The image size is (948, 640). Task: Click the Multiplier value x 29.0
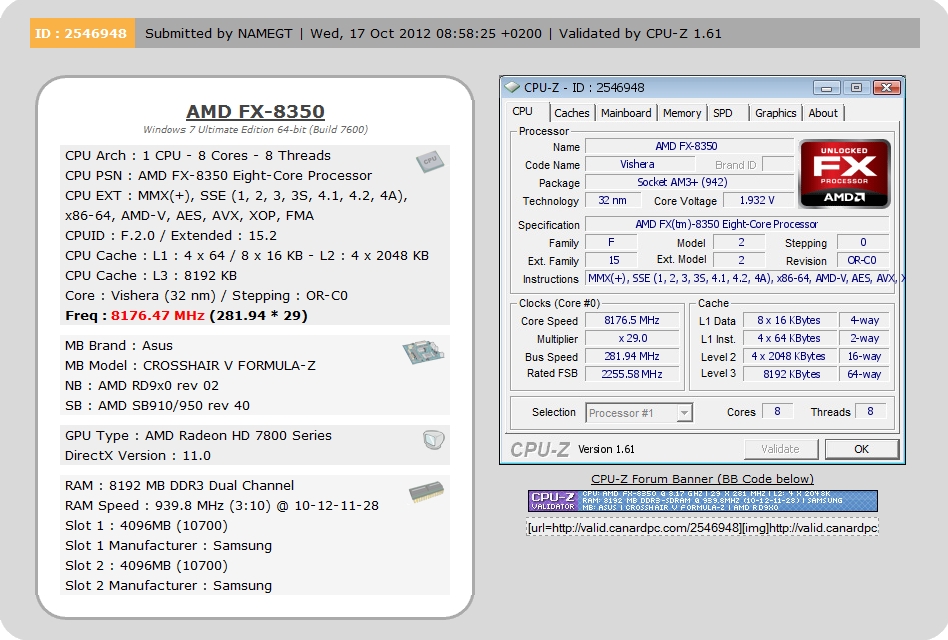[x=632, y=338]
